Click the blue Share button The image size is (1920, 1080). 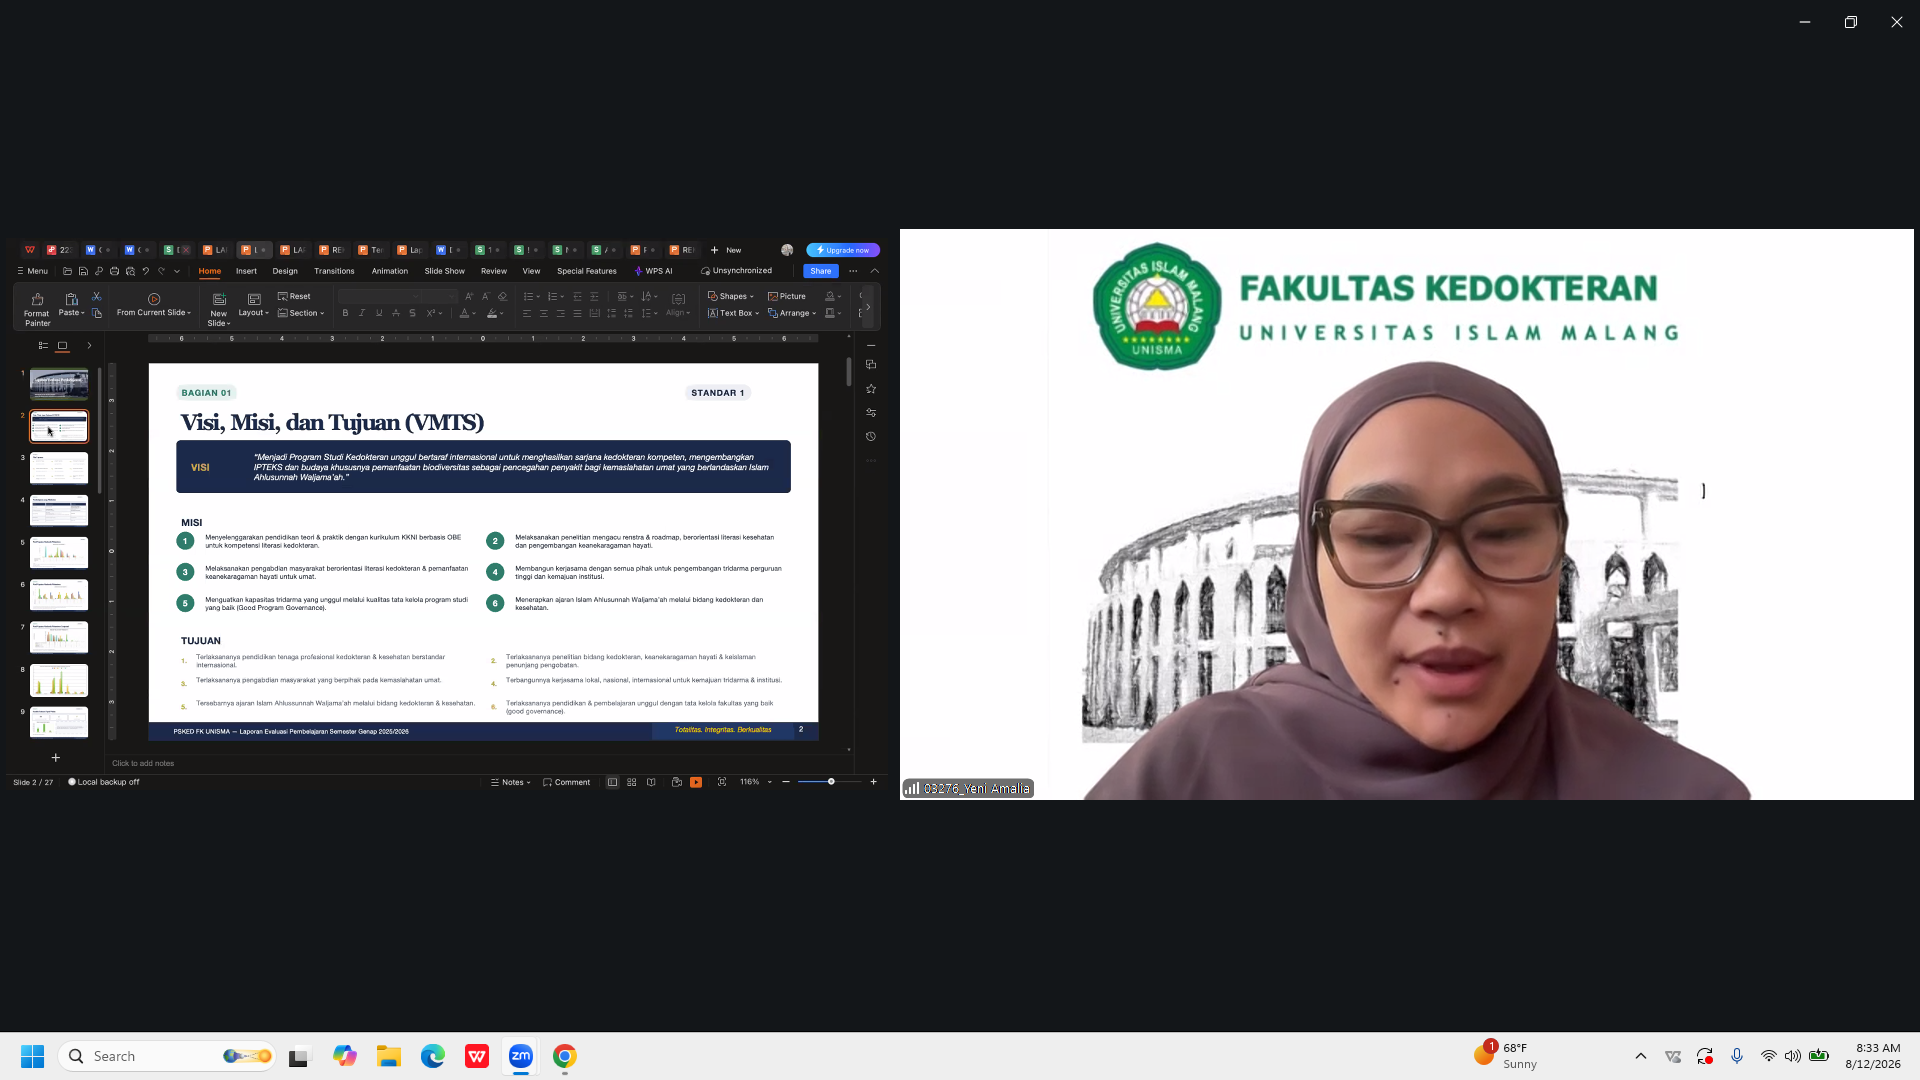(x=821, y=271)
